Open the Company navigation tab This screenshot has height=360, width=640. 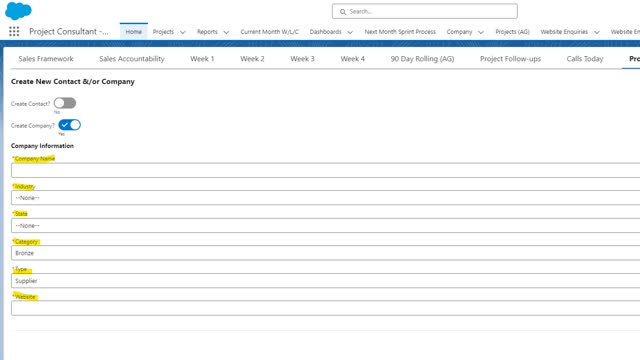pos(459,31)
